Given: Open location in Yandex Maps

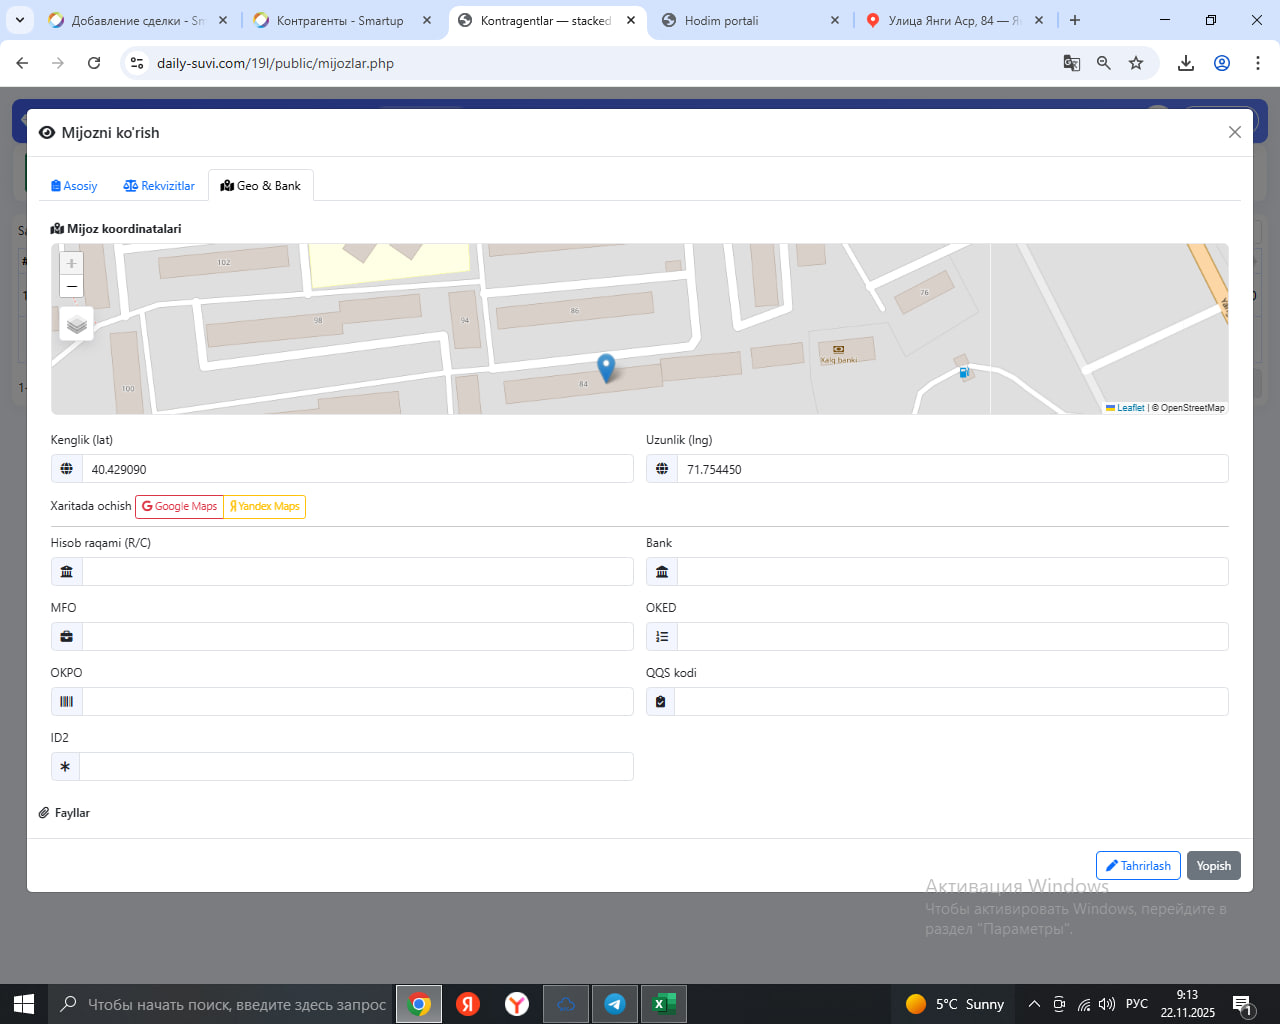Looking at the screenshot, I should click(x=265, y=507).
